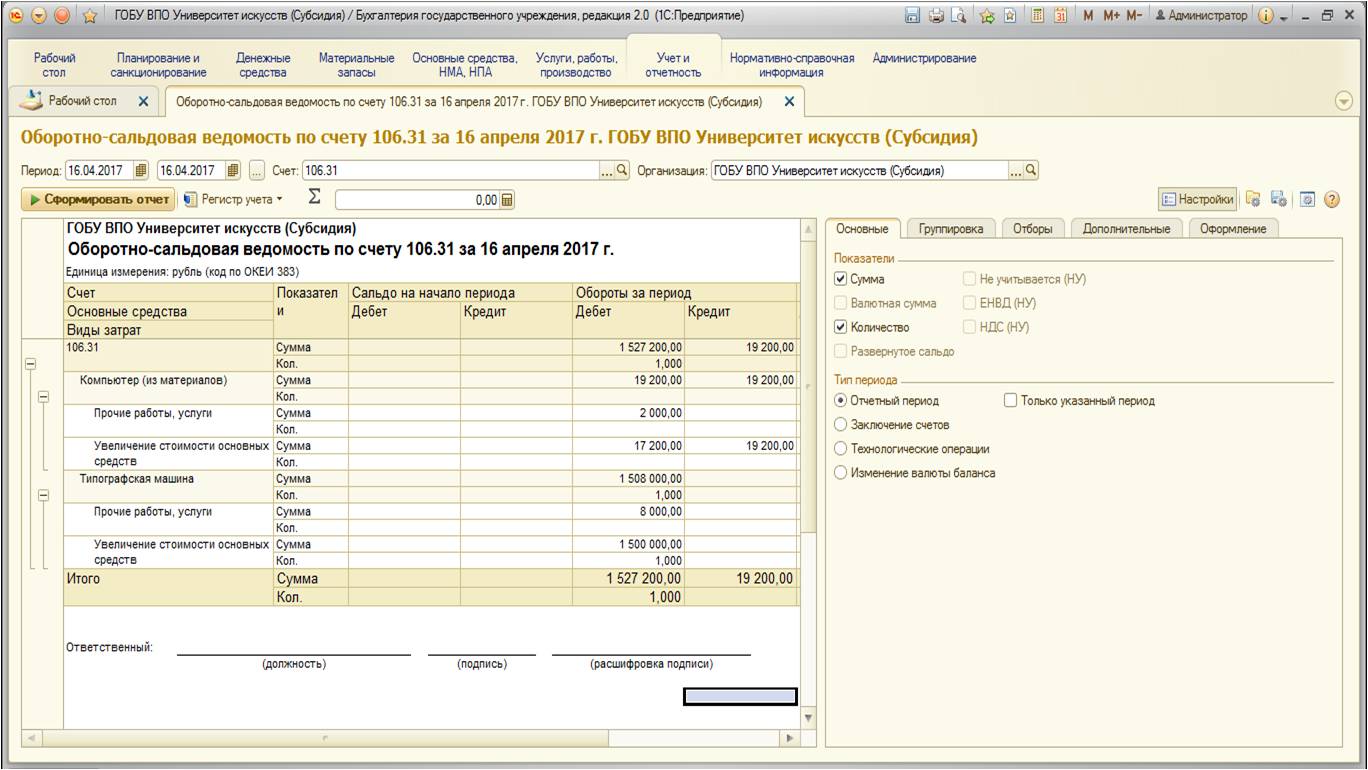
Task: Collapse the 106.31 account group row
Action: point(29,365)
